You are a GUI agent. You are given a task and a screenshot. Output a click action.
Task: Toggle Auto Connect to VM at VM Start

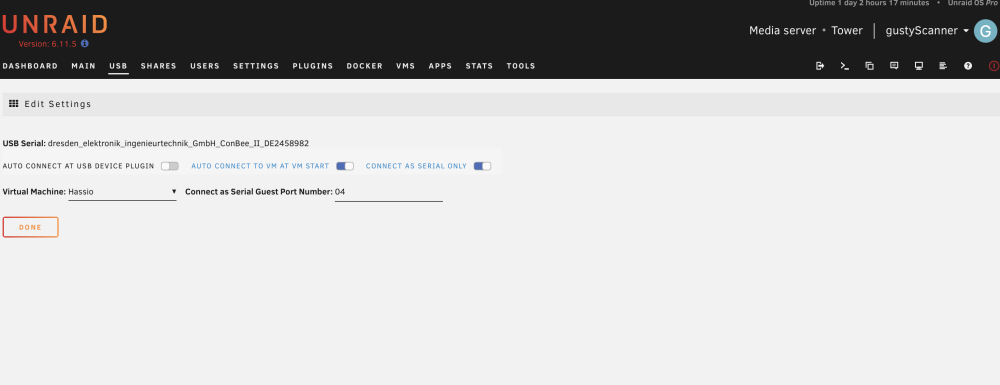pyautogui.click(x=345, y=166)
